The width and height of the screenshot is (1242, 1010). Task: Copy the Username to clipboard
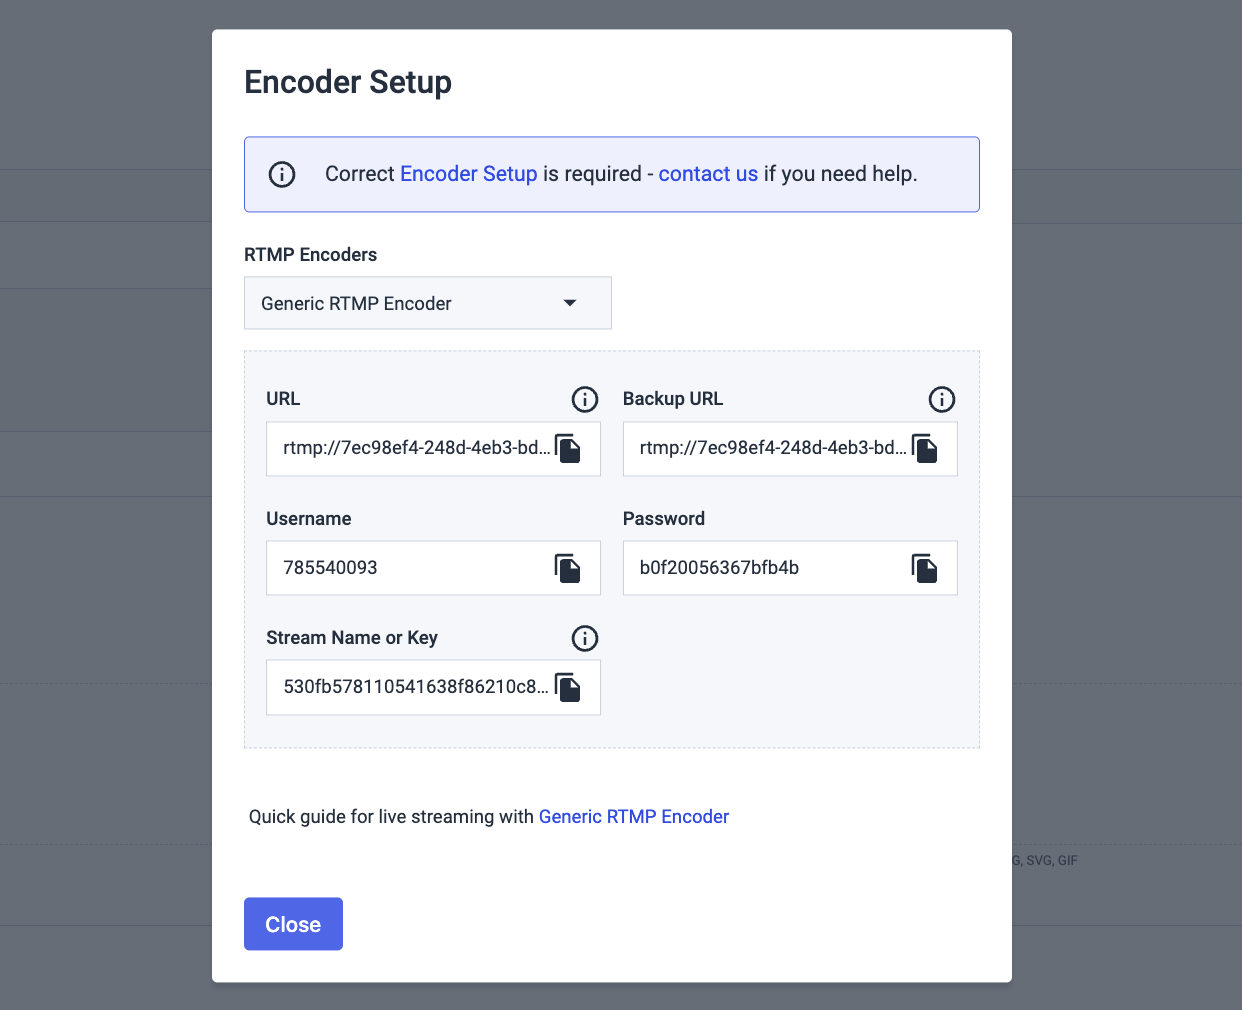tap(568, 568)
